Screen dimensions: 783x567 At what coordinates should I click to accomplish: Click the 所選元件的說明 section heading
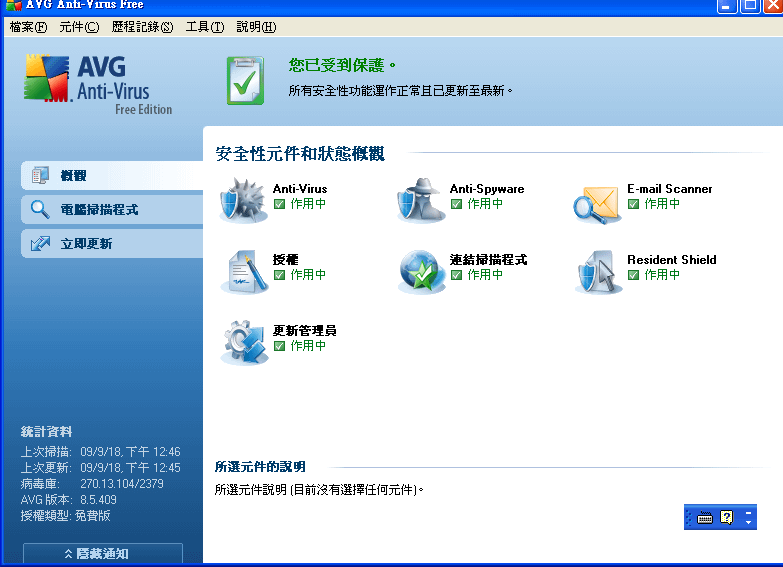[260, 467]
